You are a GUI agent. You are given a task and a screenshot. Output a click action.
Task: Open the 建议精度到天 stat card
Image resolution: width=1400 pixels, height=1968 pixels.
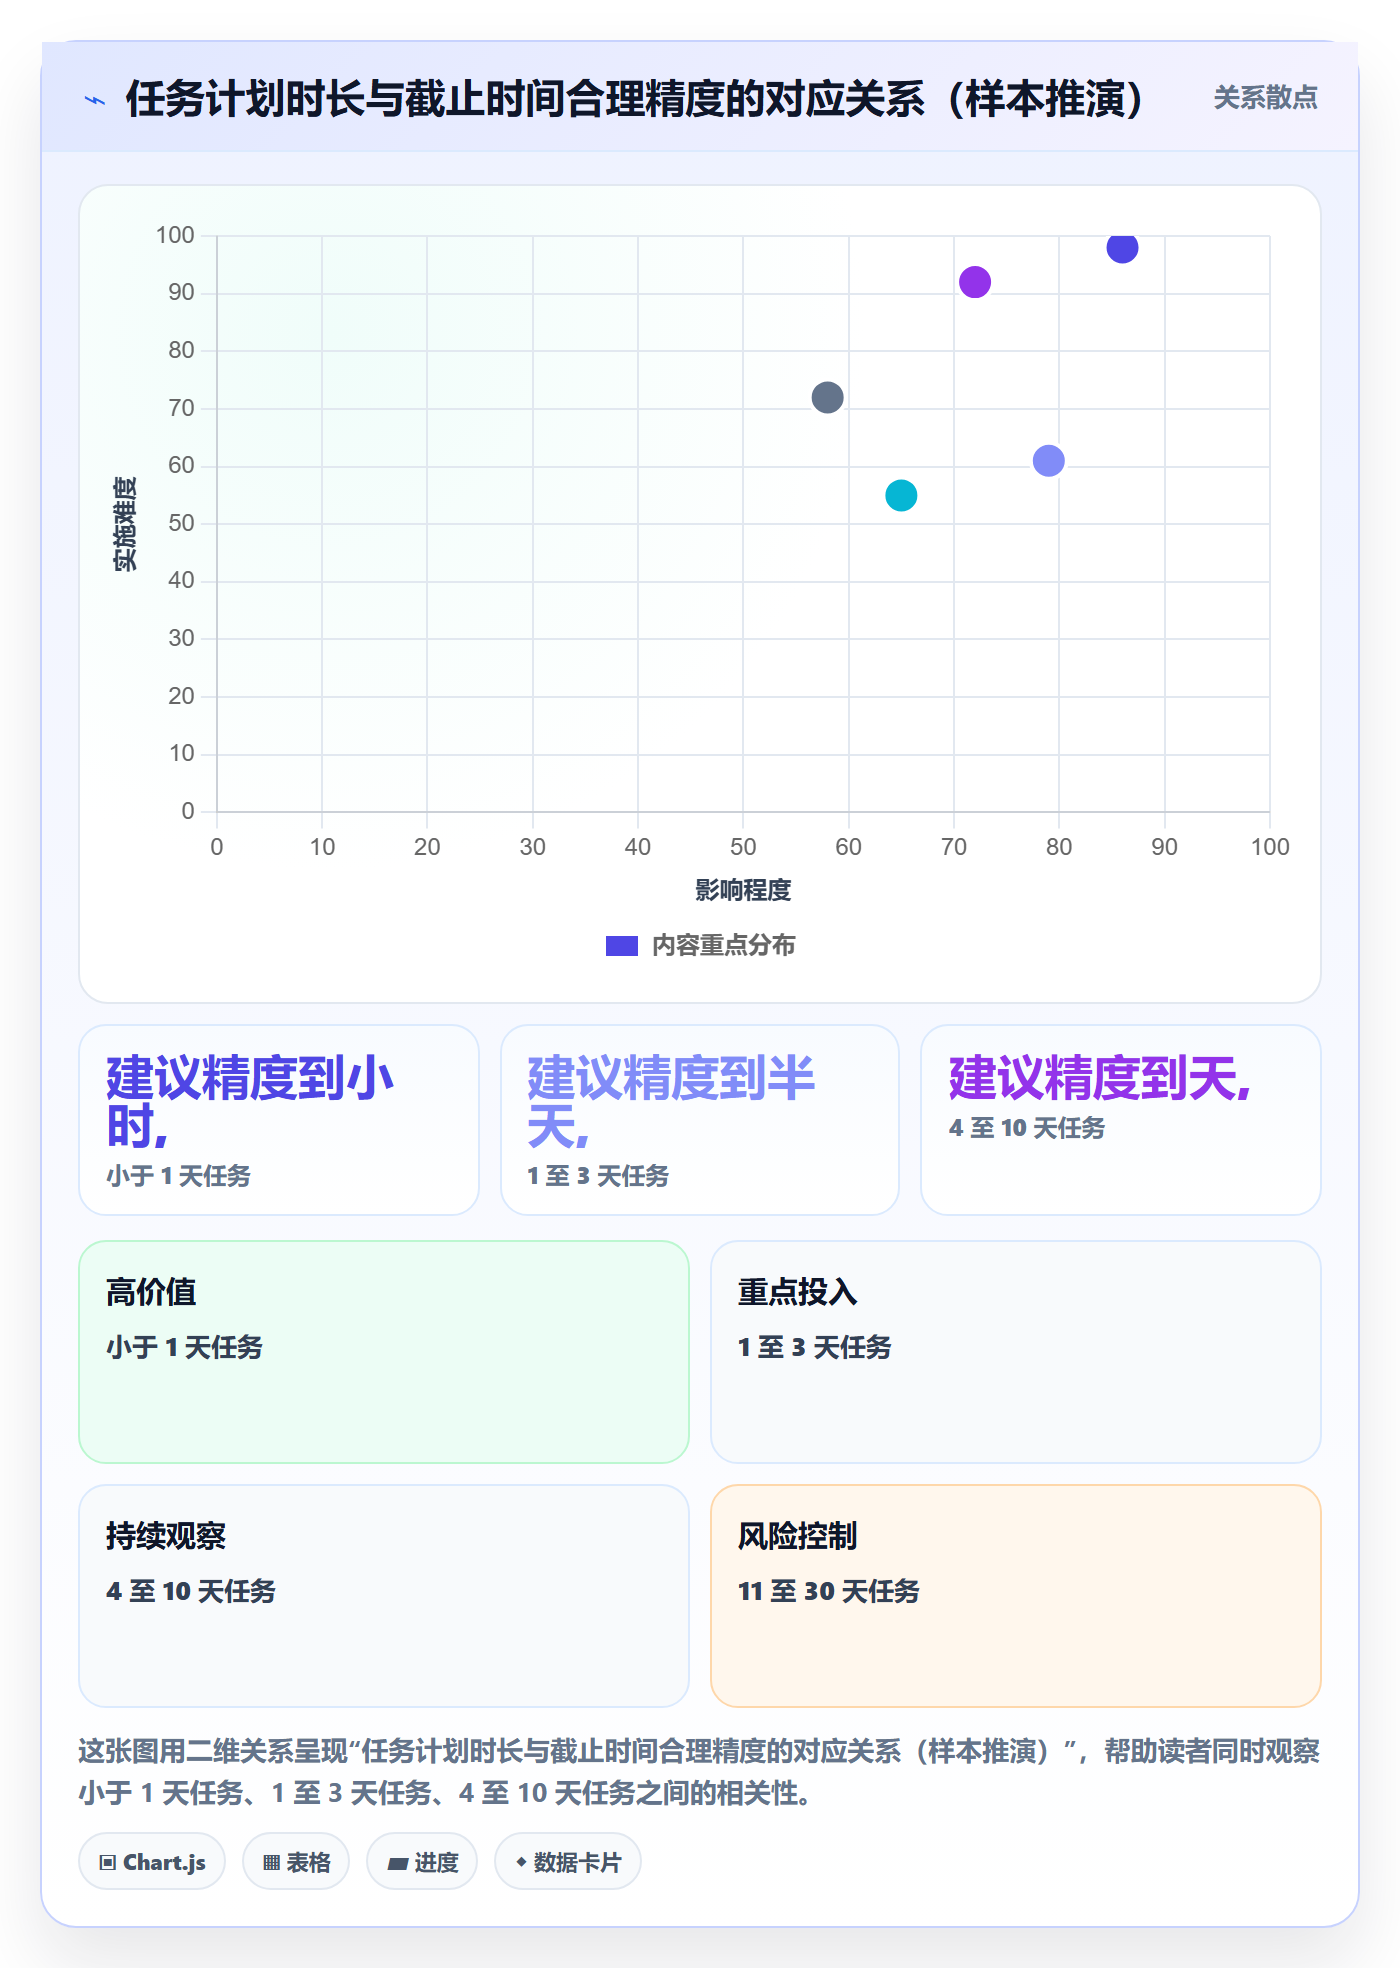1121,1120
